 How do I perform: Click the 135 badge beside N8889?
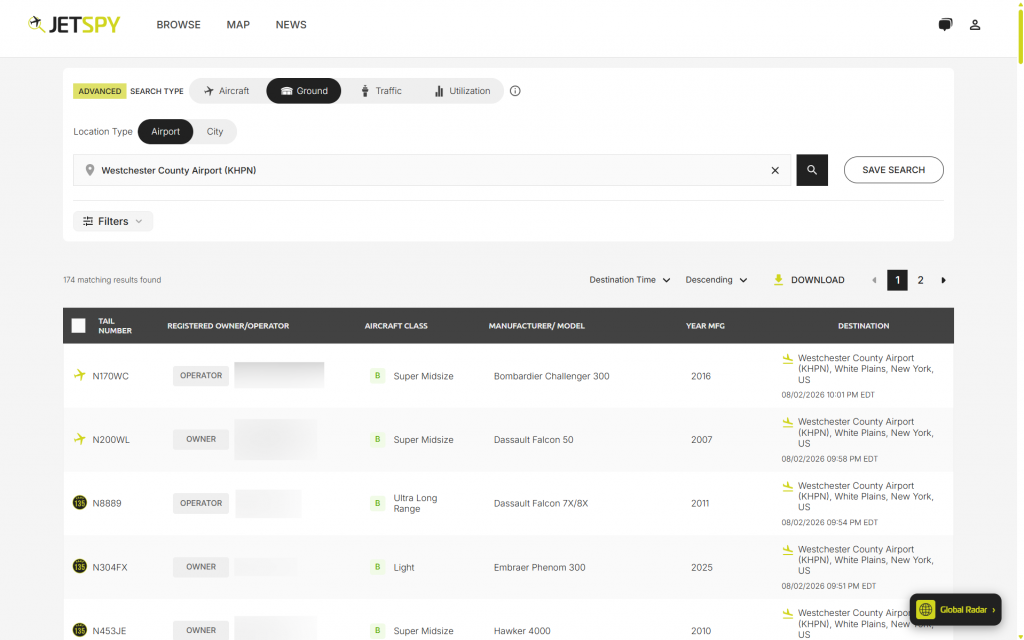pos(80,503)
